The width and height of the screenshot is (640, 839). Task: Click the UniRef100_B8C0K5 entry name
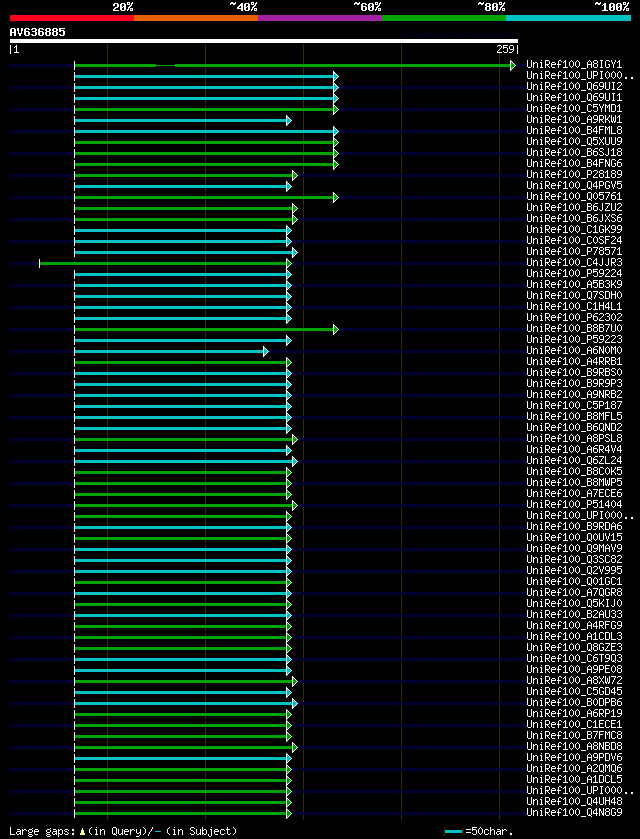(574, 471)
